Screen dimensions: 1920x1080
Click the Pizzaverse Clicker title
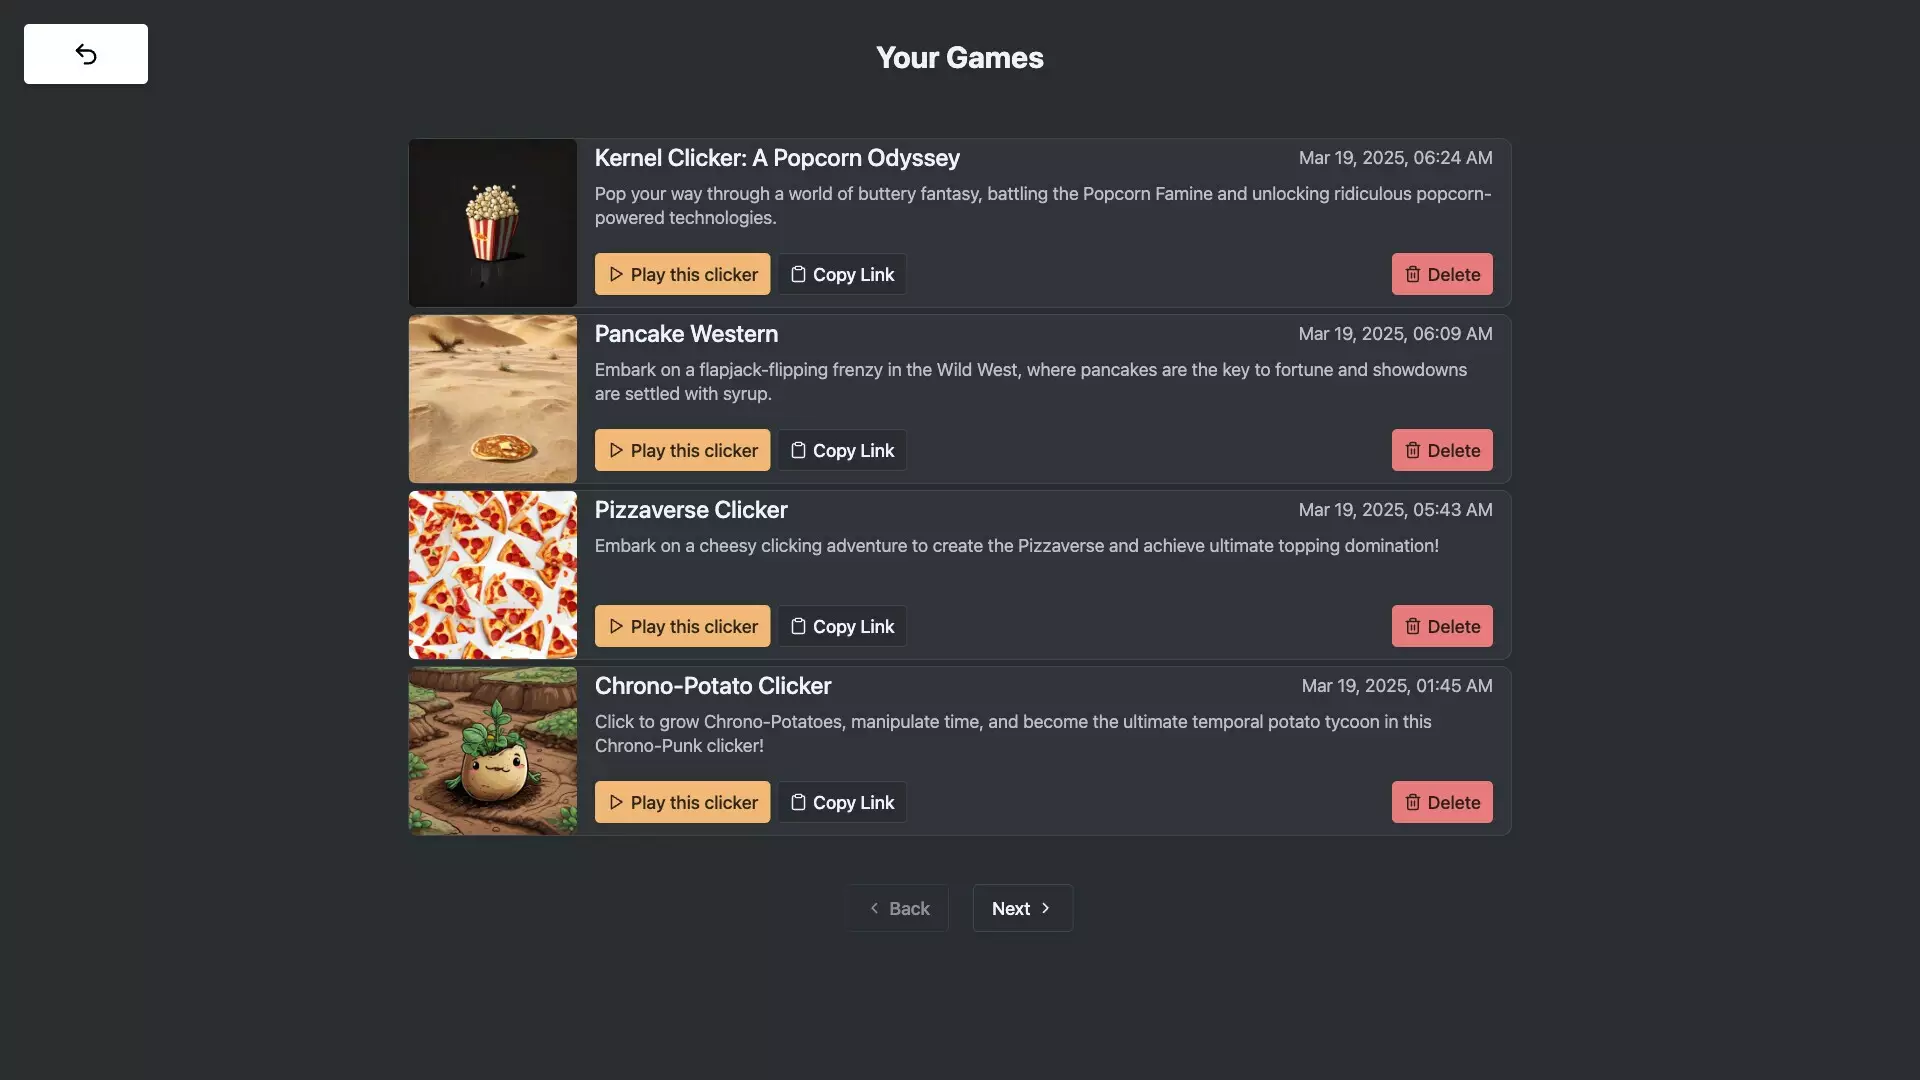coord(691,510)
